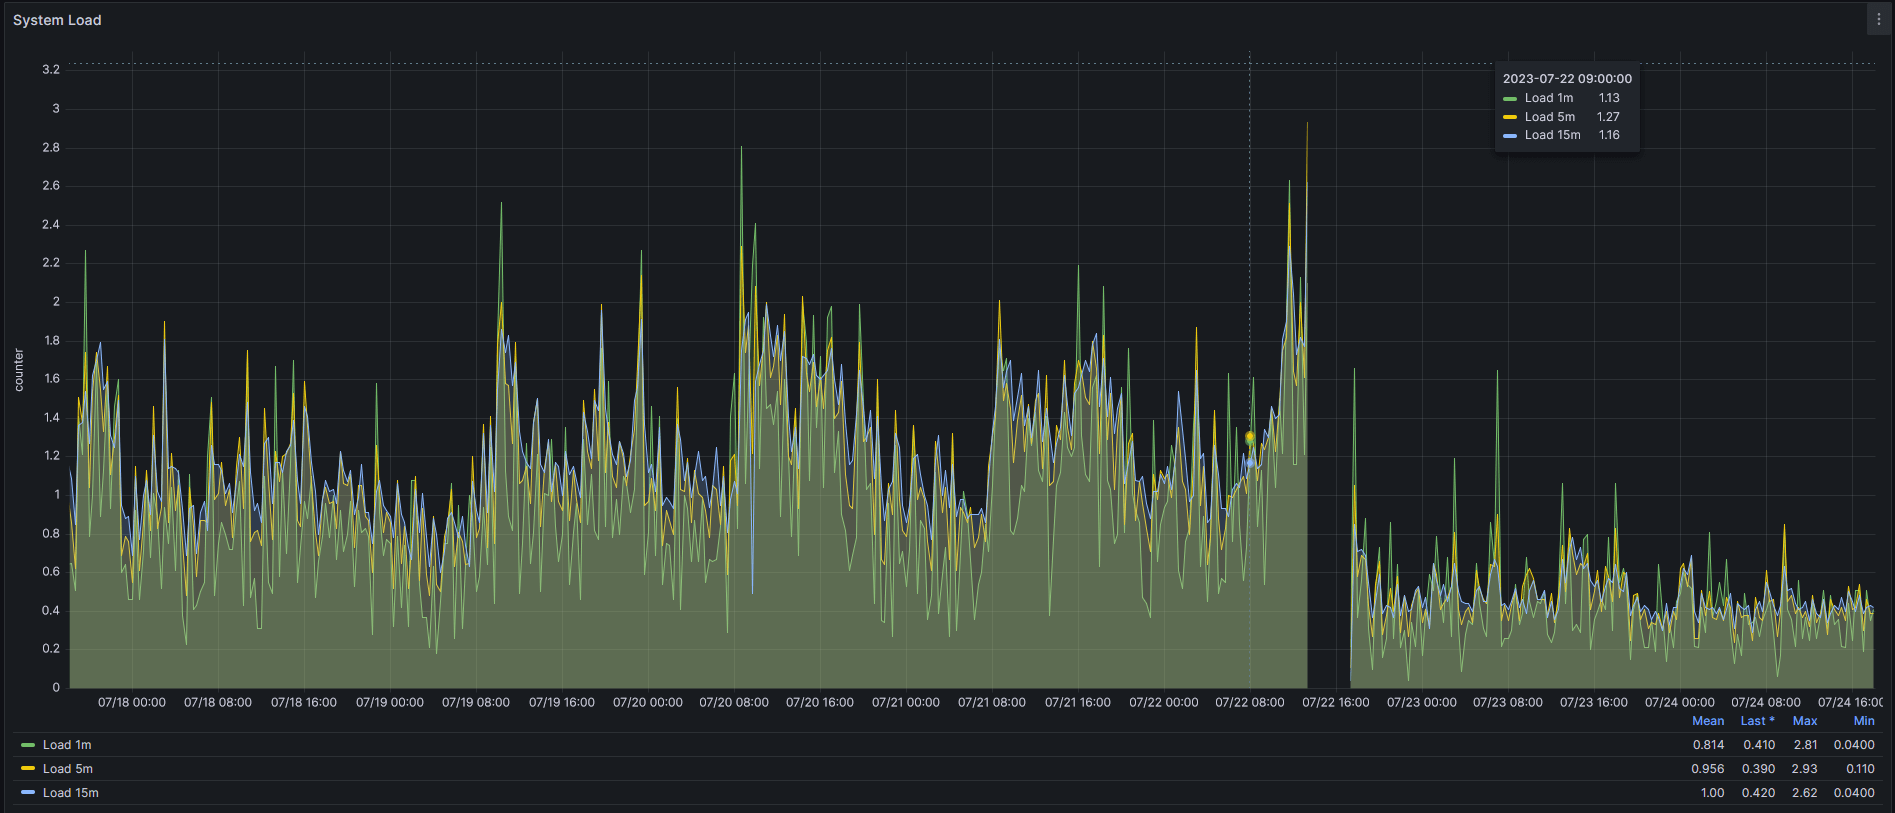1895x813 pixels.
Task: Click the vertical counter axis label
Action: point(19,370)
